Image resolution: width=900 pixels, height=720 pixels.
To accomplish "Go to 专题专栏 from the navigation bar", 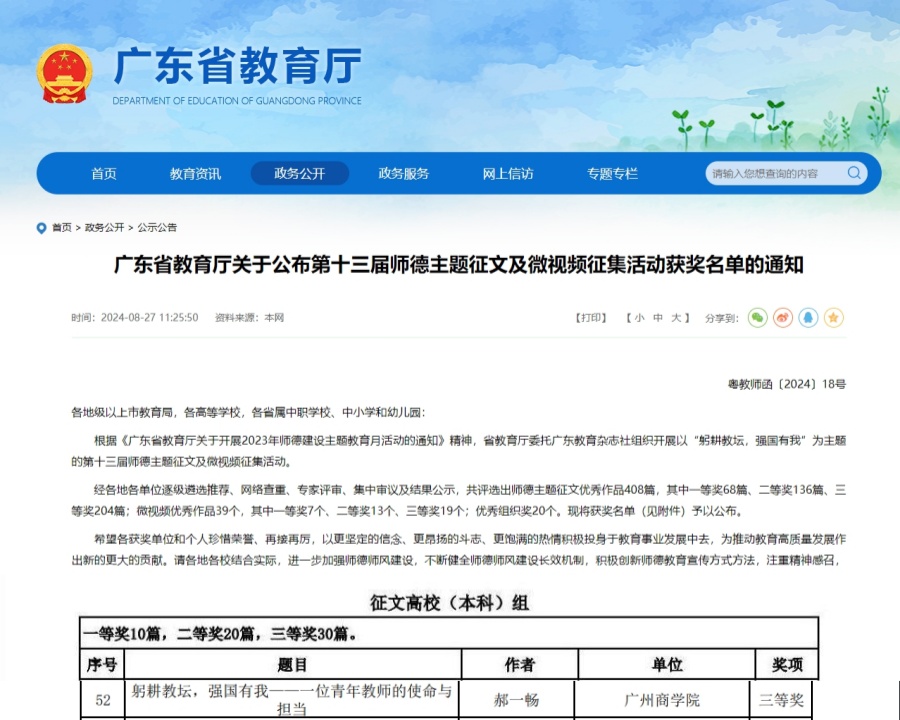I will point(613,172).
